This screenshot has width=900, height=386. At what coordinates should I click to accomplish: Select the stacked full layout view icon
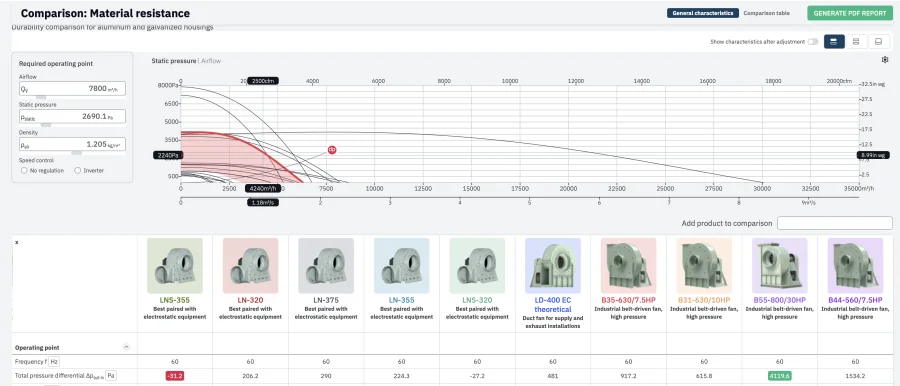click(x=833, y=41)
